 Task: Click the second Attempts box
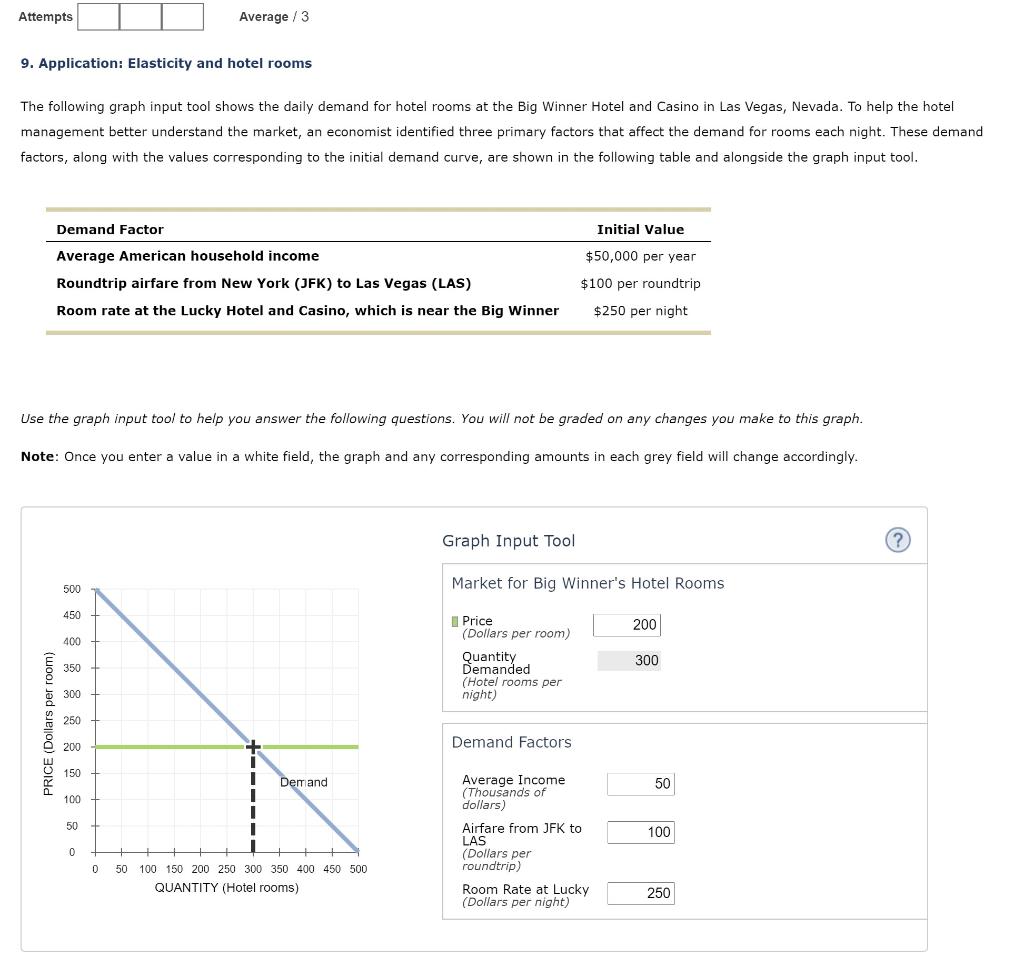pyautogui.click(x=140, y=16)
